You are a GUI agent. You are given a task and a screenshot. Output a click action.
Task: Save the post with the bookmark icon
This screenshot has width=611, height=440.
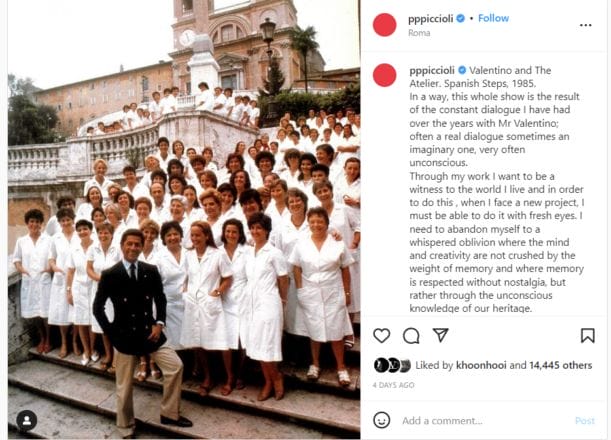[x=588, y=335]
